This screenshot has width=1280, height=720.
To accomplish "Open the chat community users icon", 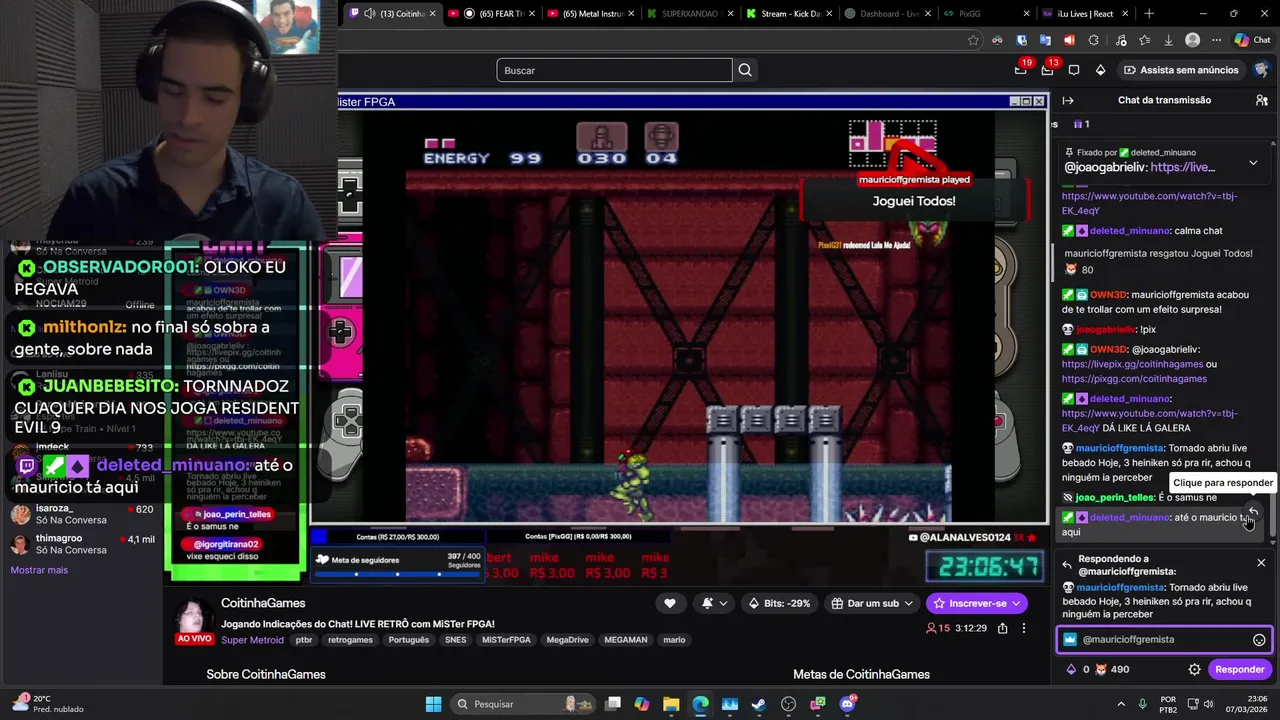I will pyautogui.click(x=1261, y=100).
